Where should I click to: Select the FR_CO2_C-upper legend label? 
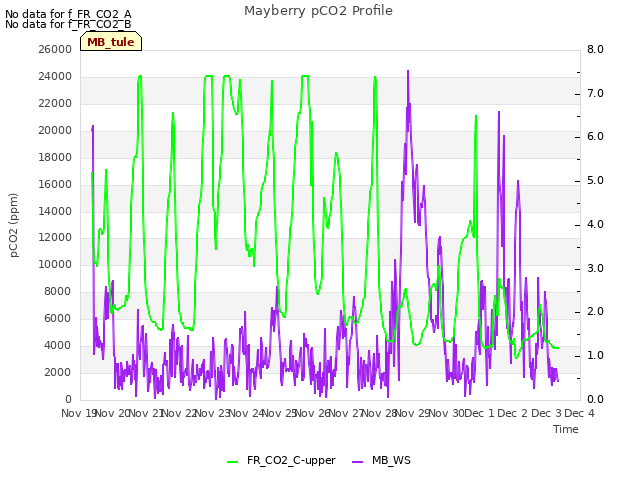[291, 460]
